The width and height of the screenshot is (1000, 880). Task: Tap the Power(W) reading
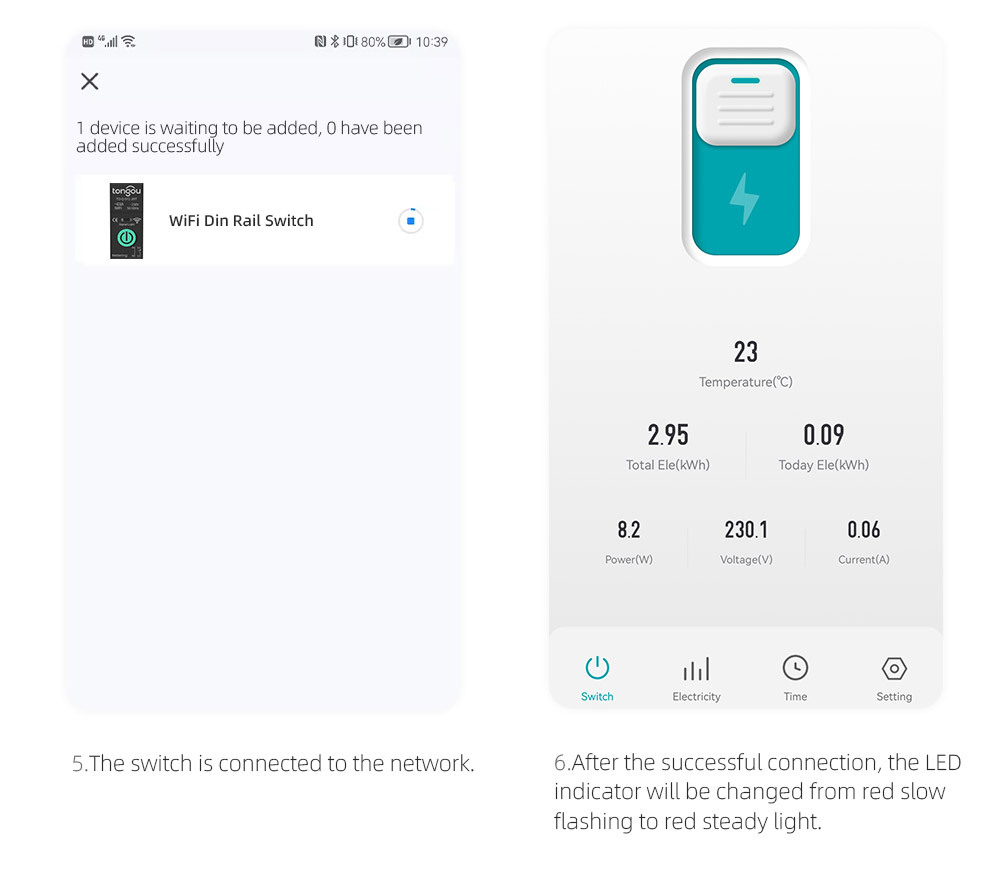(629, 529)
